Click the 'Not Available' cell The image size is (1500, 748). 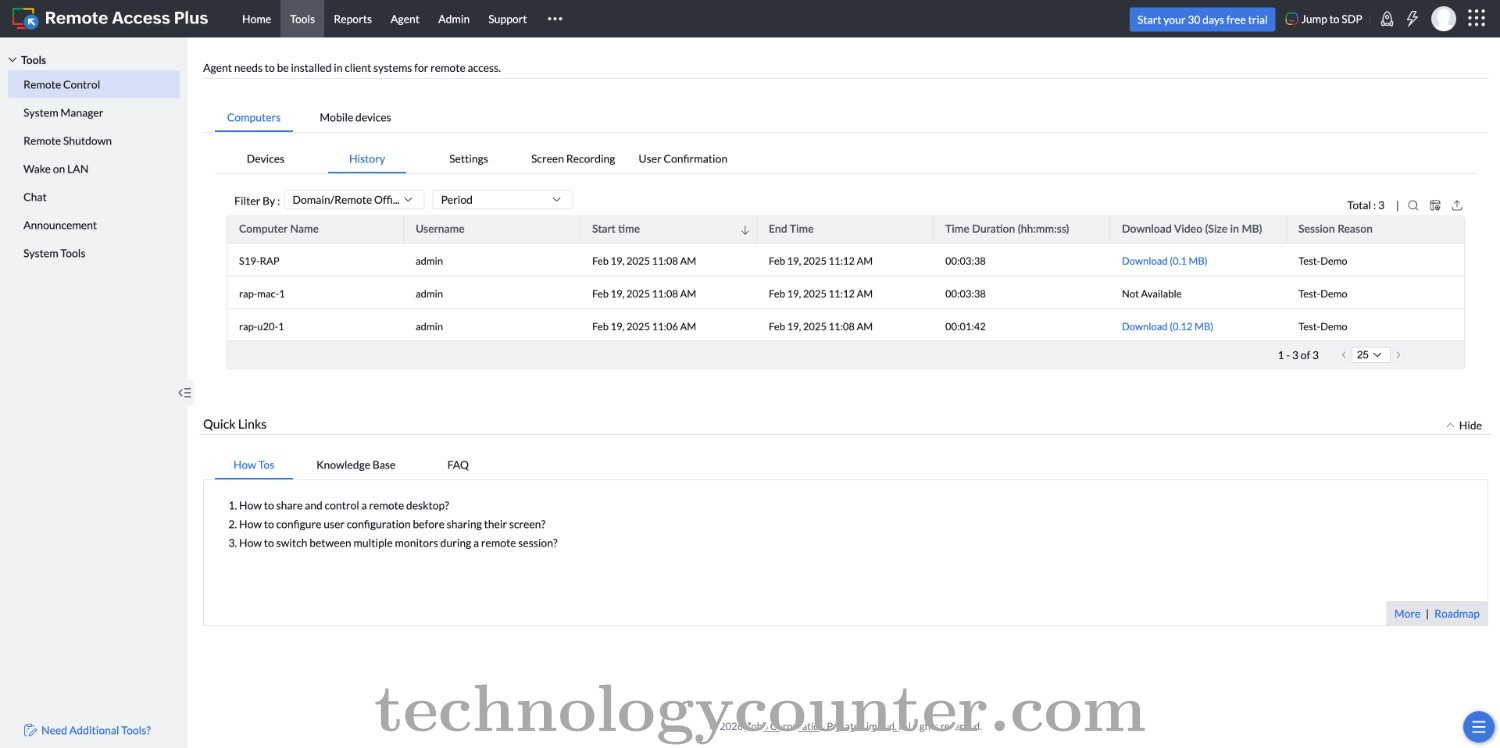1151,294
